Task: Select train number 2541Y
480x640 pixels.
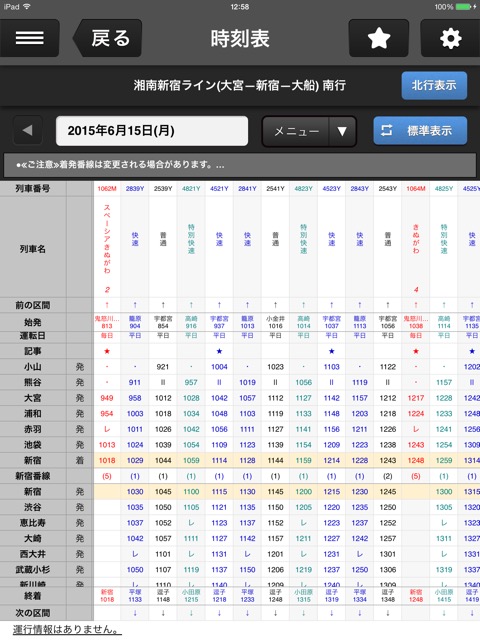Action: coord(276,189)
